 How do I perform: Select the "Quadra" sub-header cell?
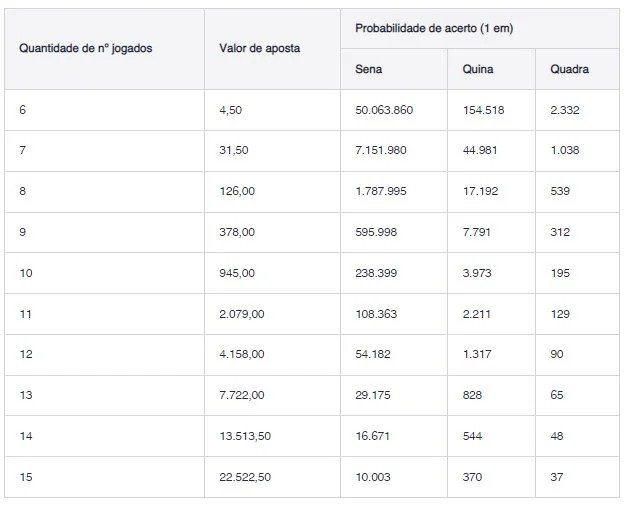[x=569, y=70]
